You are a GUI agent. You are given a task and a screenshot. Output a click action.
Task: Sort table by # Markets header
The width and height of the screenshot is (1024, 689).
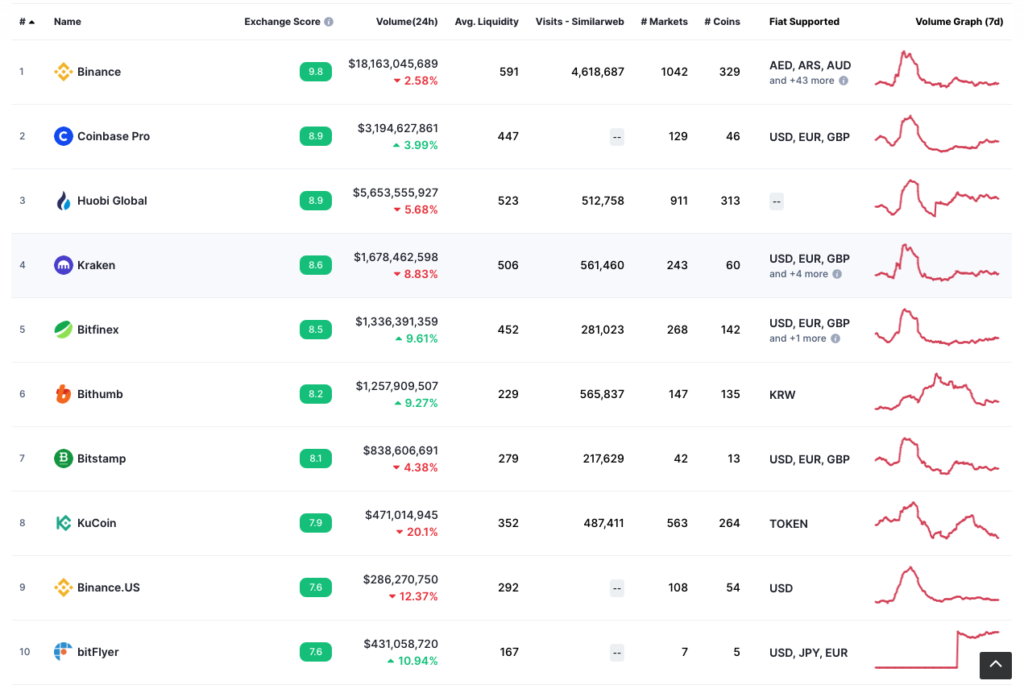pos(664,22)
